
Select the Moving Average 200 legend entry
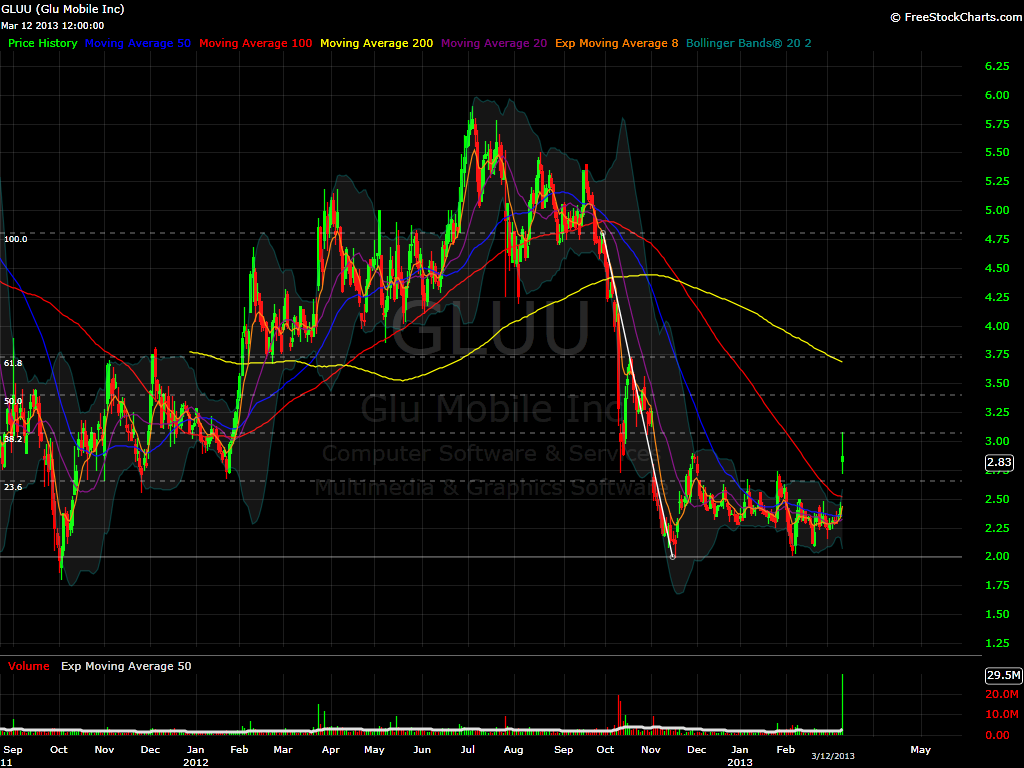(376, 43)
